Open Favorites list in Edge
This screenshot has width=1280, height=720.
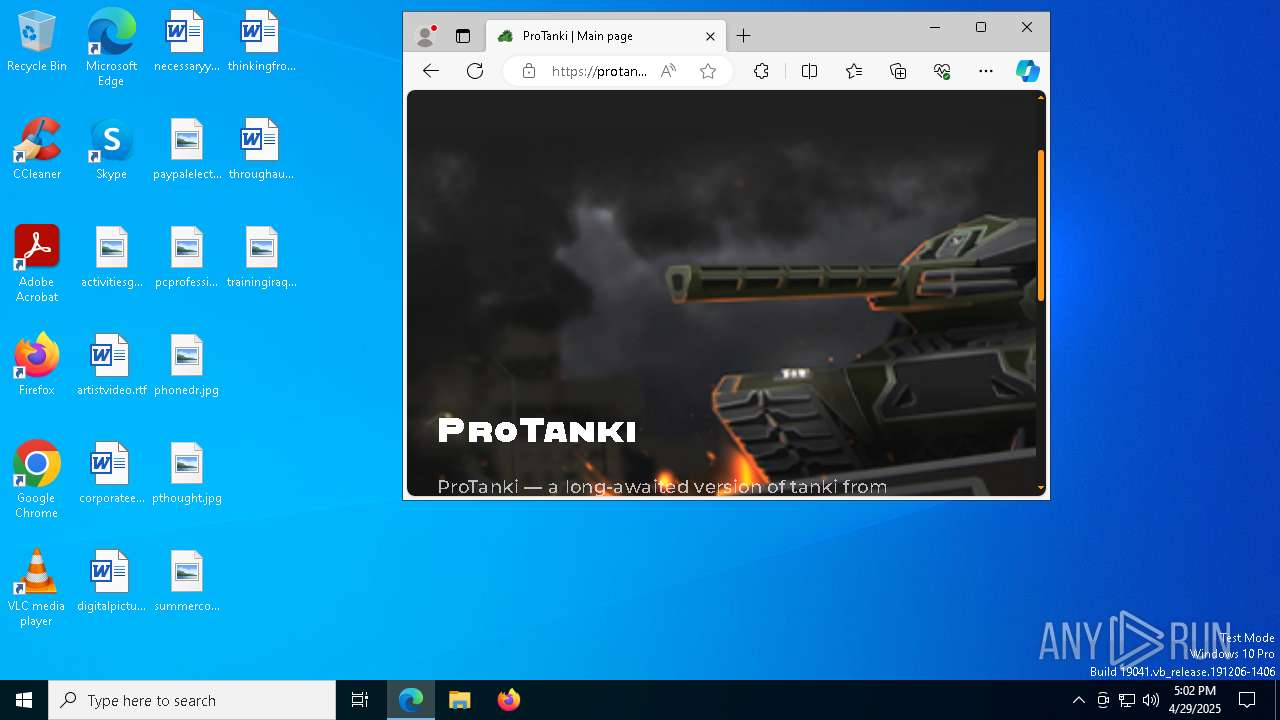pyautogui.click(x=853, y=71)
